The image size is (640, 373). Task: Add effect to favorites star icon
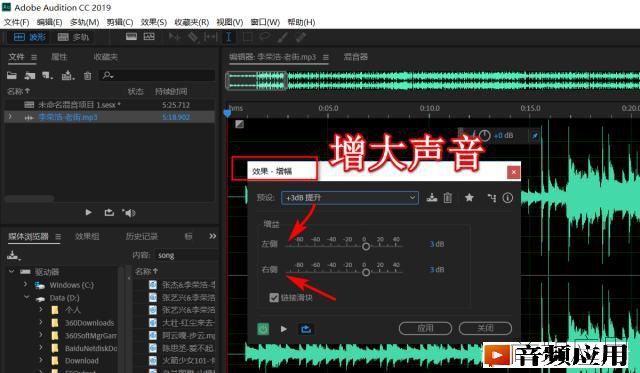469,198
